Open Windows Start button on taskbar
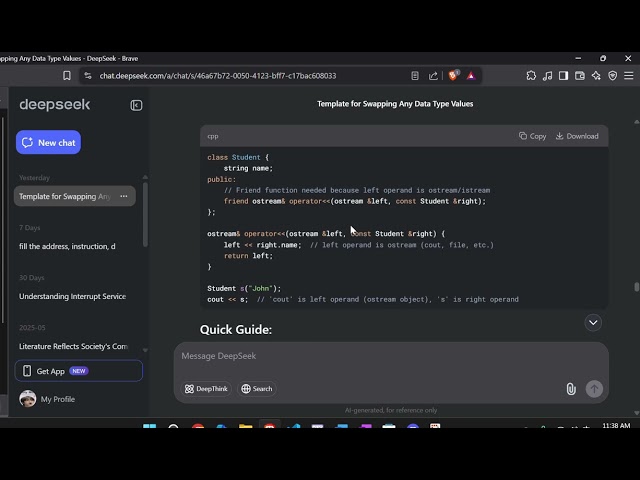 (x=149, y=426)
